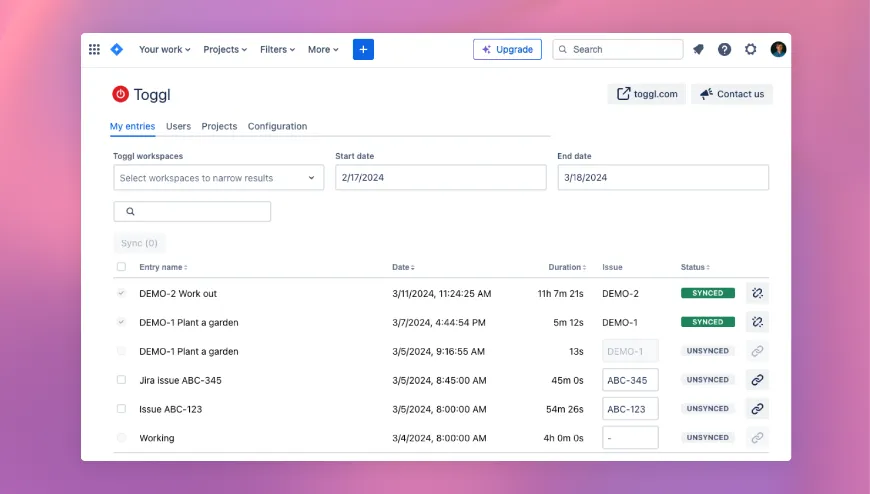870x494 pixels.
Task: Open the app switcher grid icon
Action: pos(95,49)
